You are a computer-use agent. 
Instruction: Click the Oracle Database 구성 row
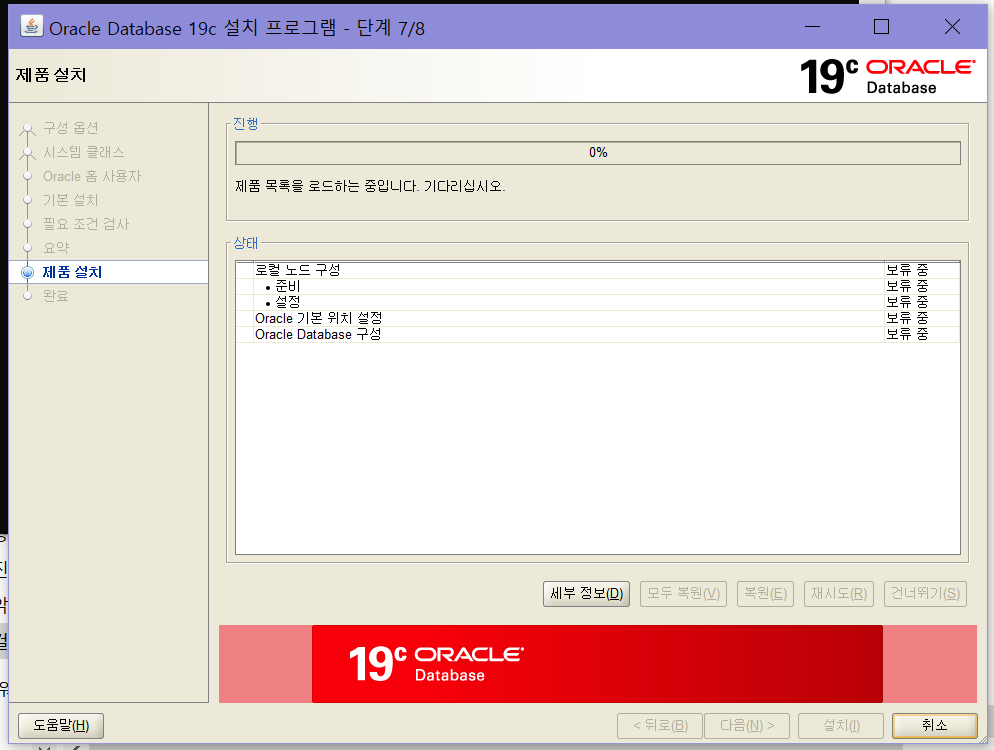(597, 334)
